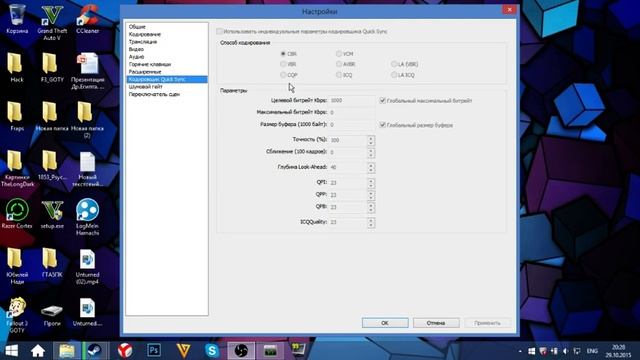This screenshot has width=640, height=360.
Task: Open the Видео settings section
Action: (x=136, y=49)
